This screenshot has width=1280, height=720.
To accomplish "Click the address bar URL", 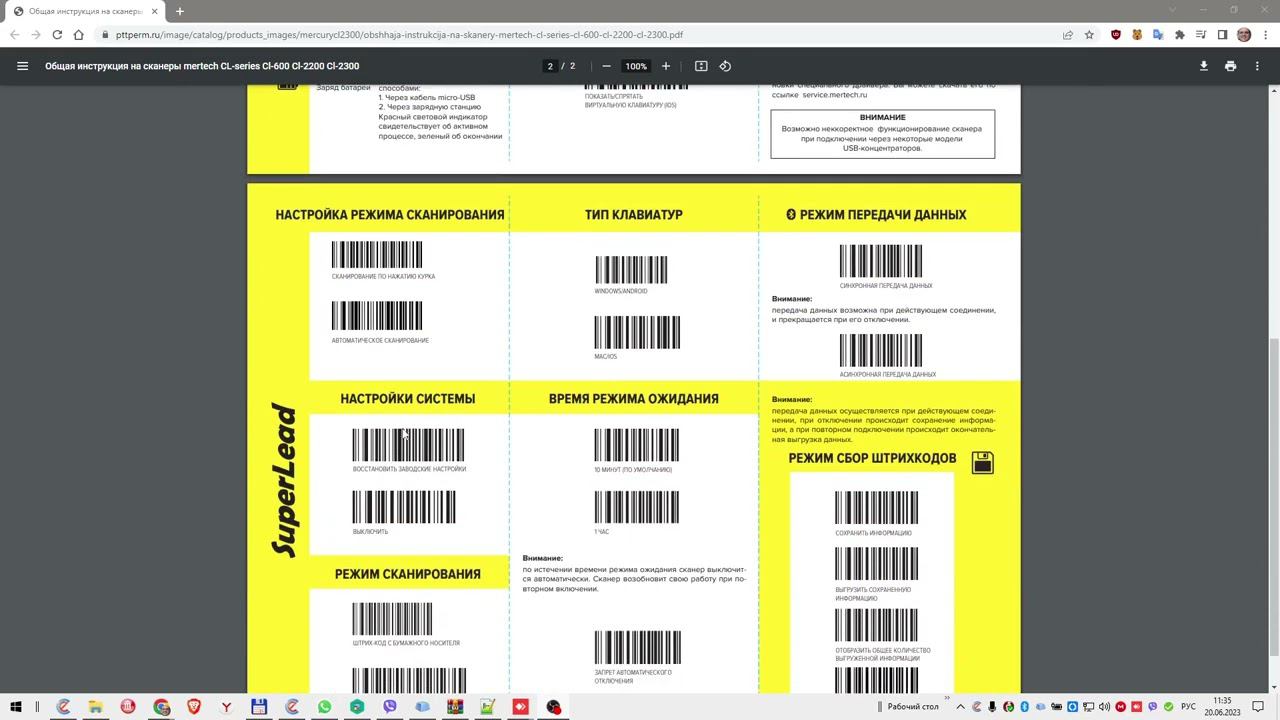I will pos(400,34).
